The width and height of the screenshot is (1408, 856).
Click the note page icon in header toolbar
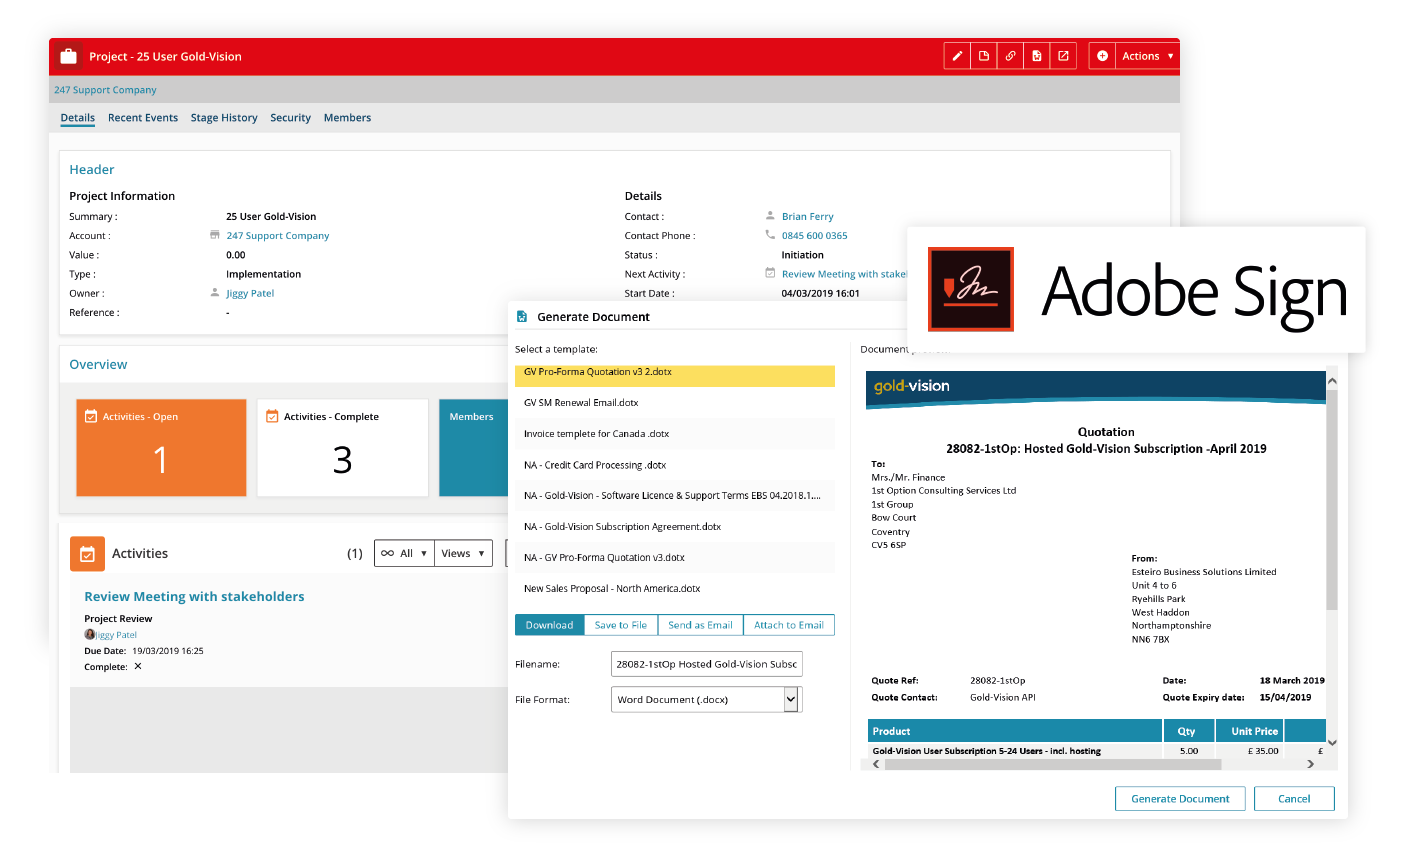pyautogui.click(x=984, y=56)
